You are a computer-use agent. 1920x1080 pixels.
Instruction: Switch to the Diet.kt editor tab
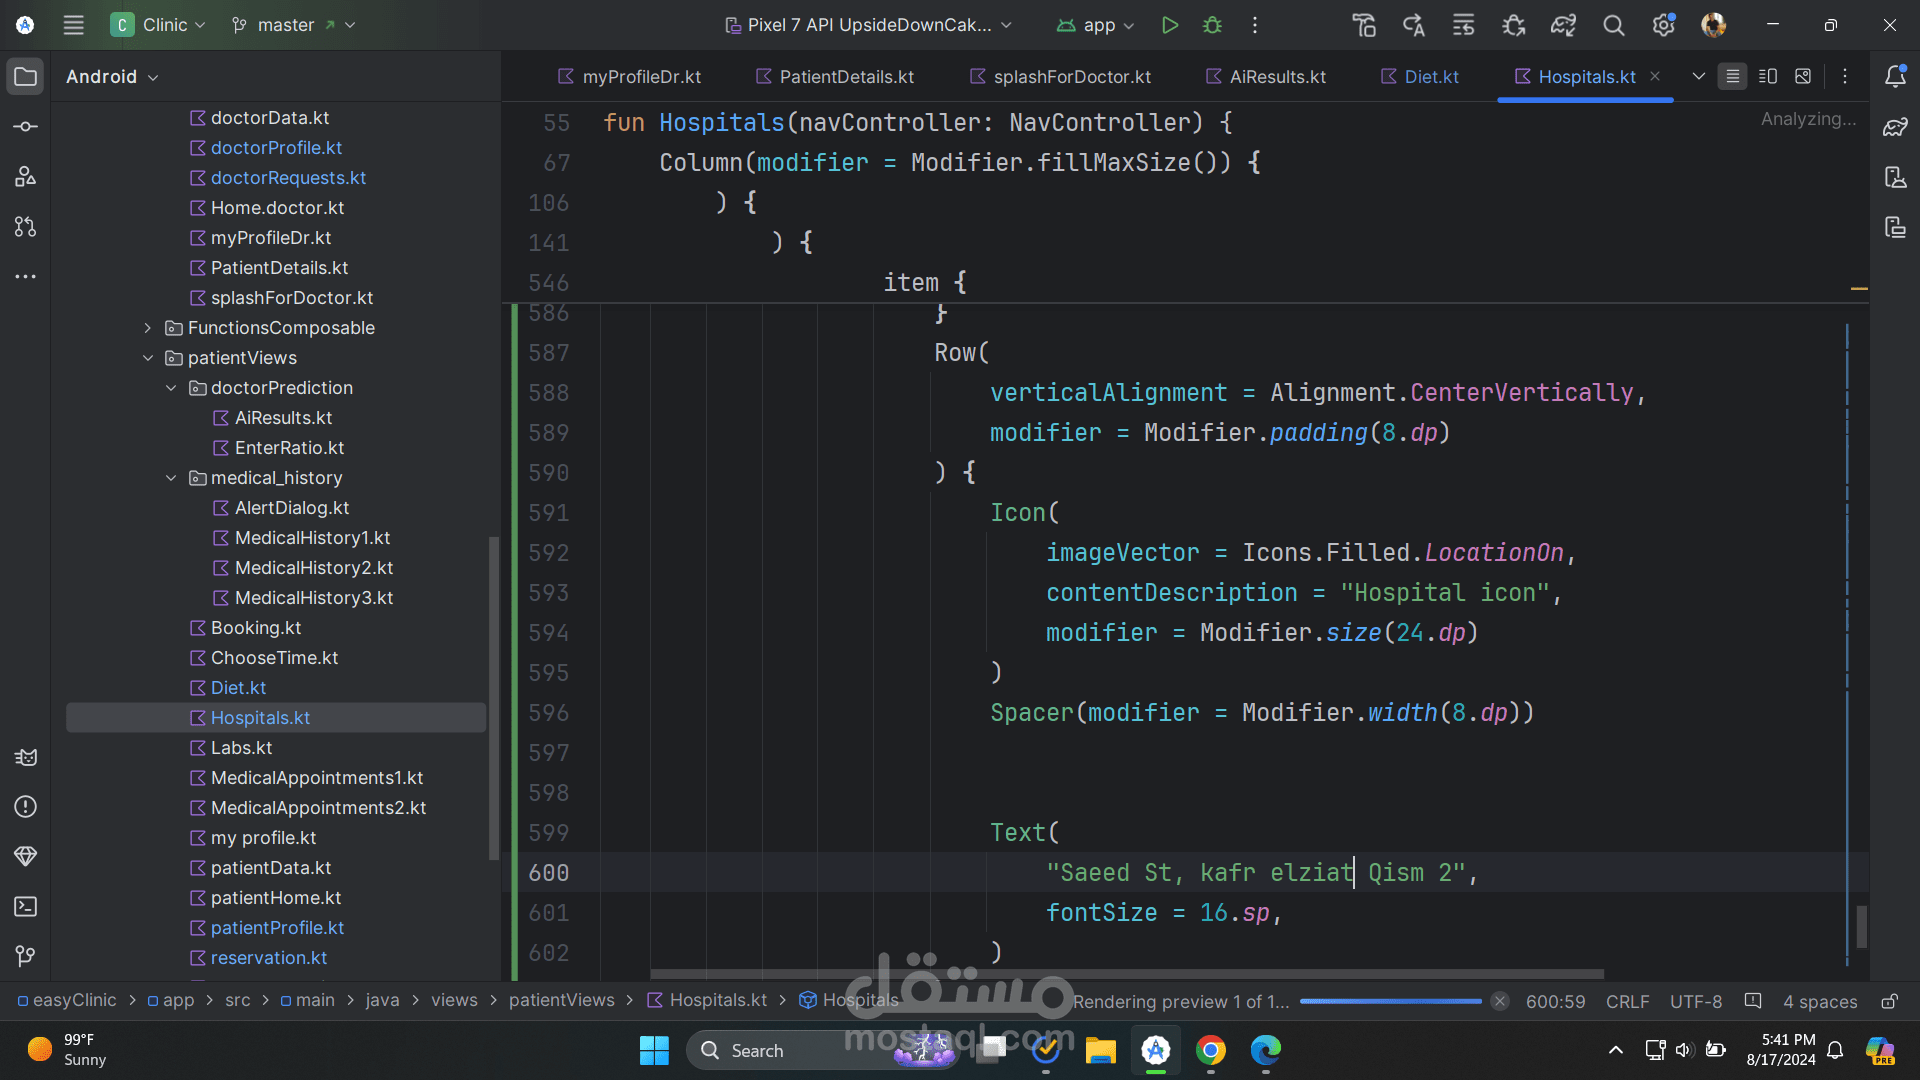(1430, 77)
